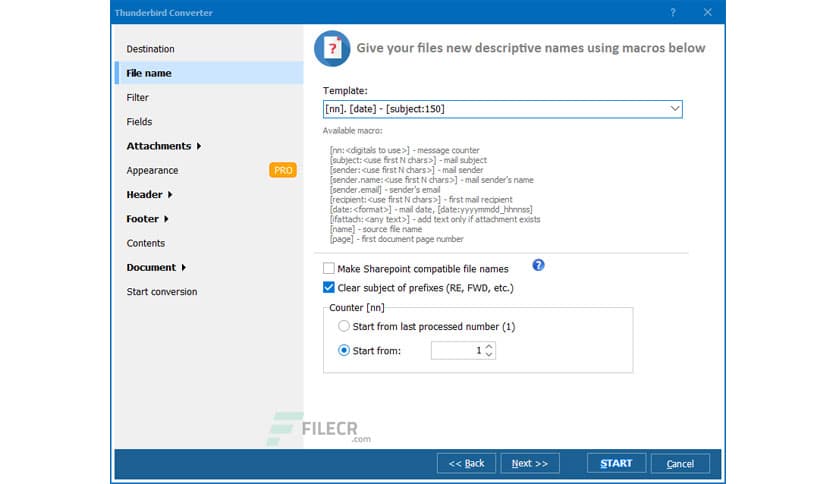The height and width of the screenshot is (484, 836).
Task: Click the [ifattach] macro description line
Action: (435, 220)
